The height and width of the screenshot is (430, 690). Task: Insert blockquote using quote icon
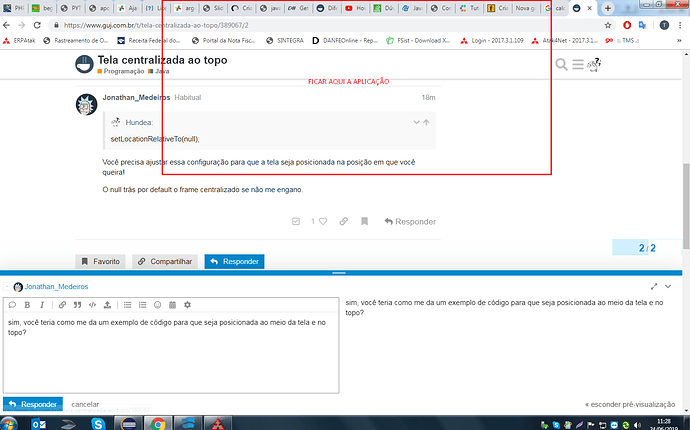pos(77,305)
